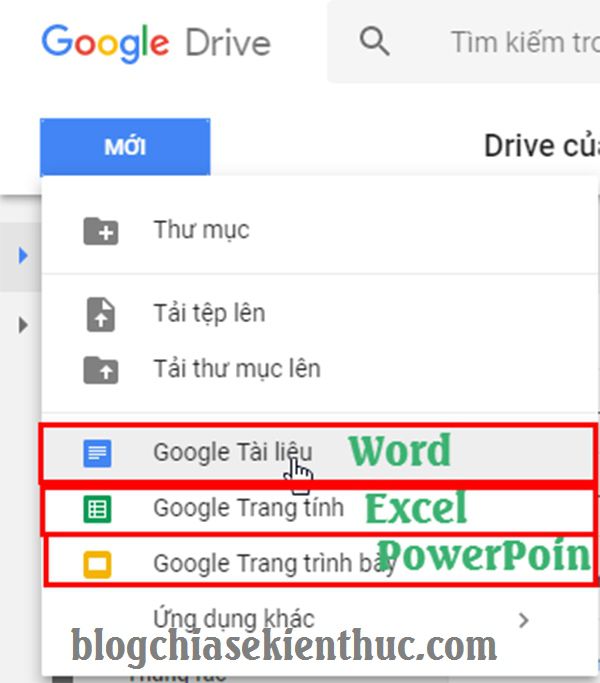Choose Tải tệp lên from menu

(320, 314)
